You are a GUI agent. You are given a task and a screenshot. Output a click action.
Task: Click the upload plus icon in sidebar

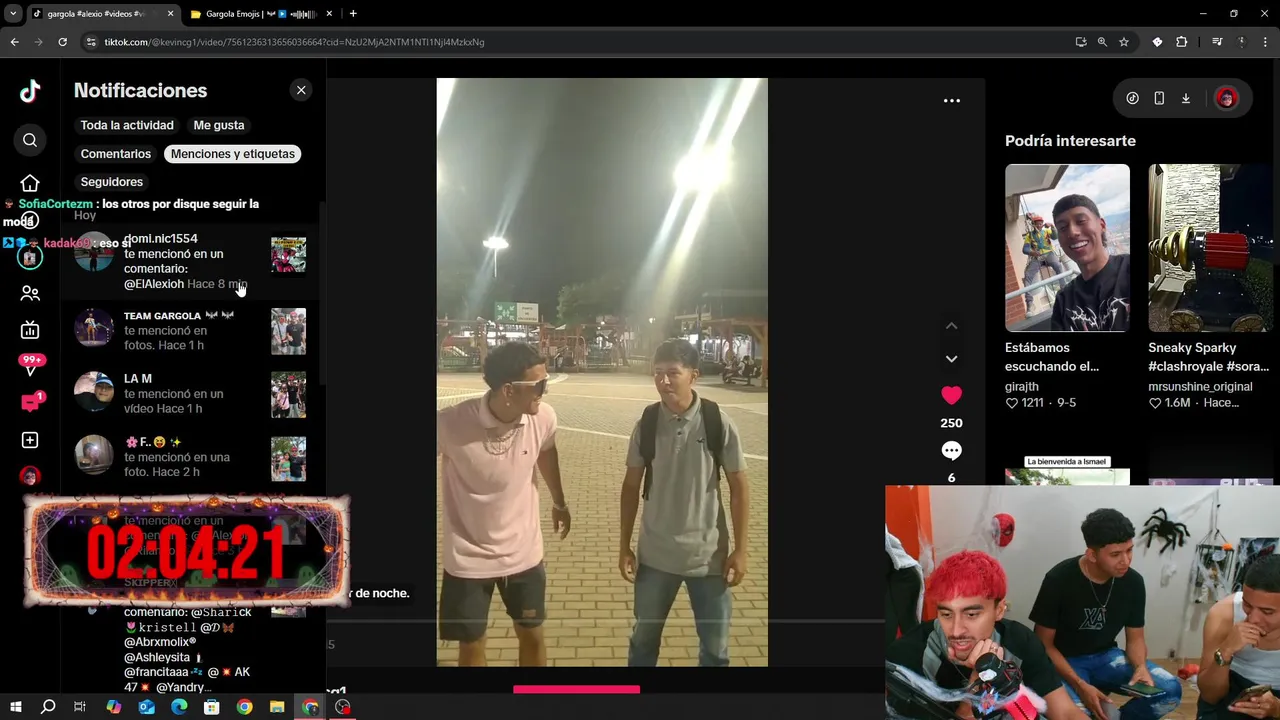click(x=30, y=440)
